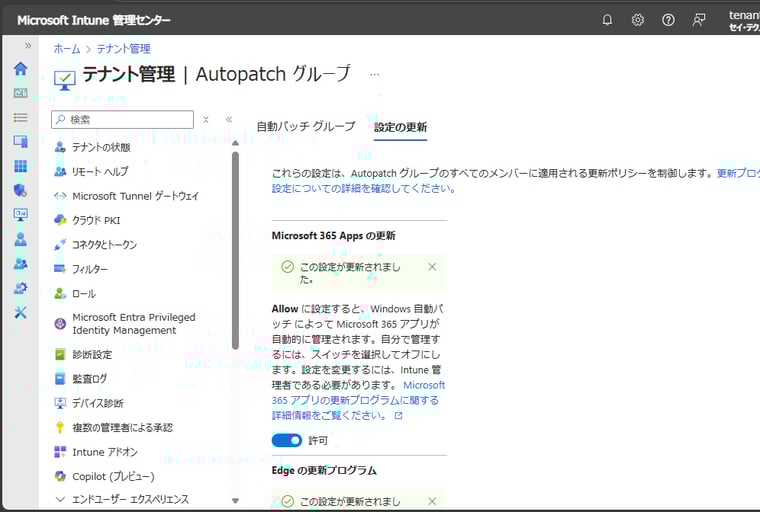
Task: Switch to 自動パッチ グループ tab
Action: pyautogui.click(x=305, y=127)
